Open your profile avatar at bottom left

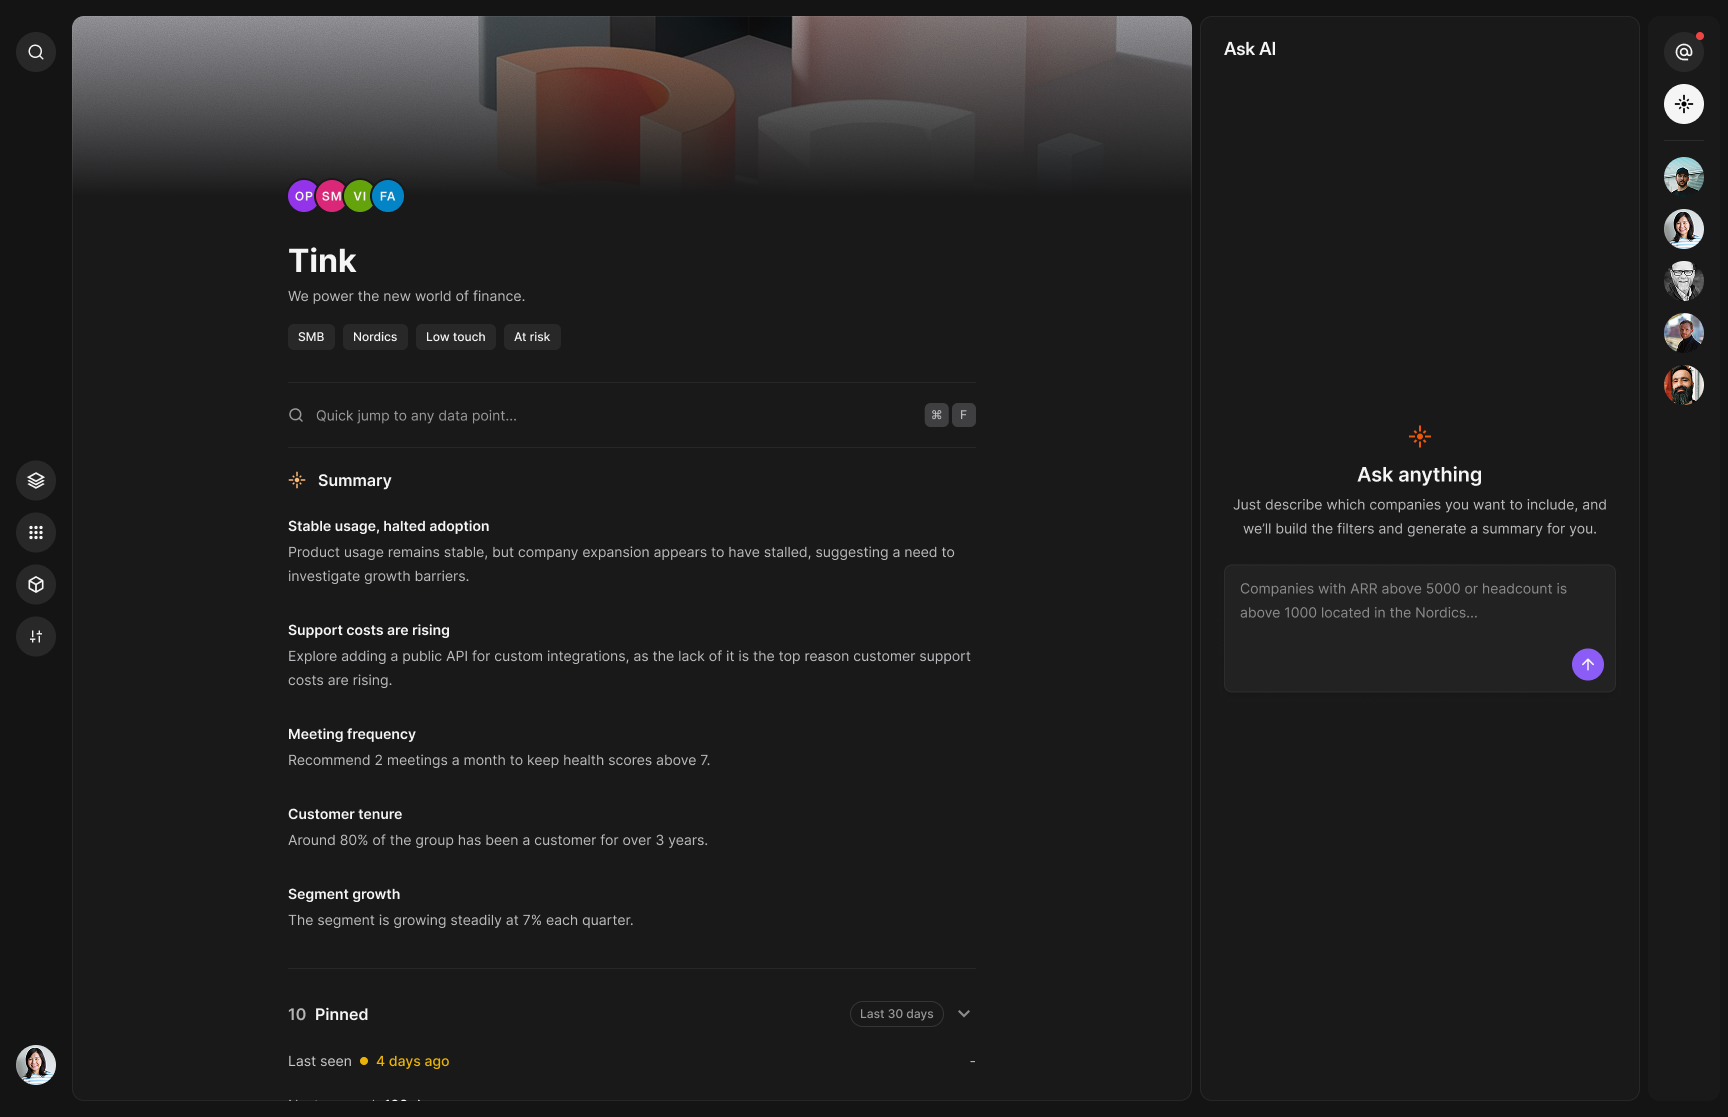36,1065
